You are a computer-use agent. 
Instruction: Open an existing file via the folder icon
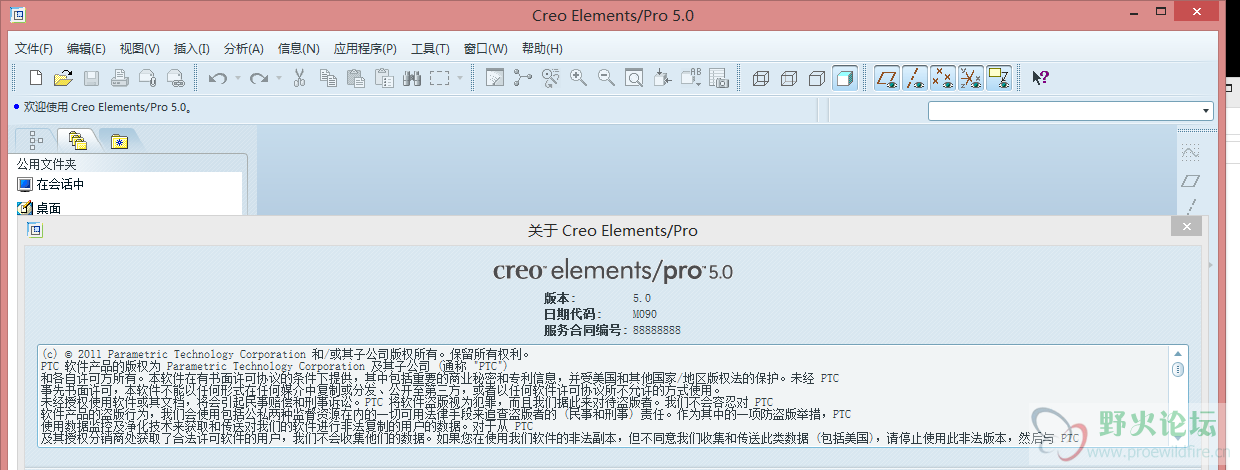tap(63, 77)
